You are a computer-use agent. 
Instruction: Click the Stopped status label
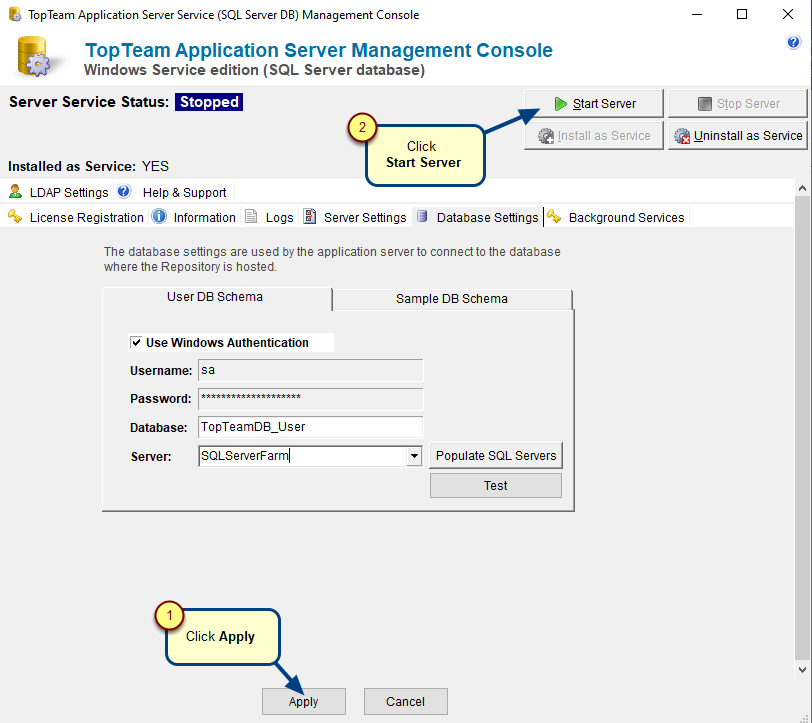(209, 102)
